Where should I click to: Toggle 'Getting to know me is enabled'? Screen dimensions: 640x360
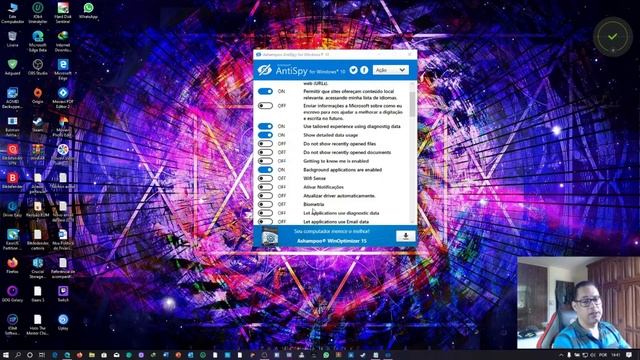(265, 161)
